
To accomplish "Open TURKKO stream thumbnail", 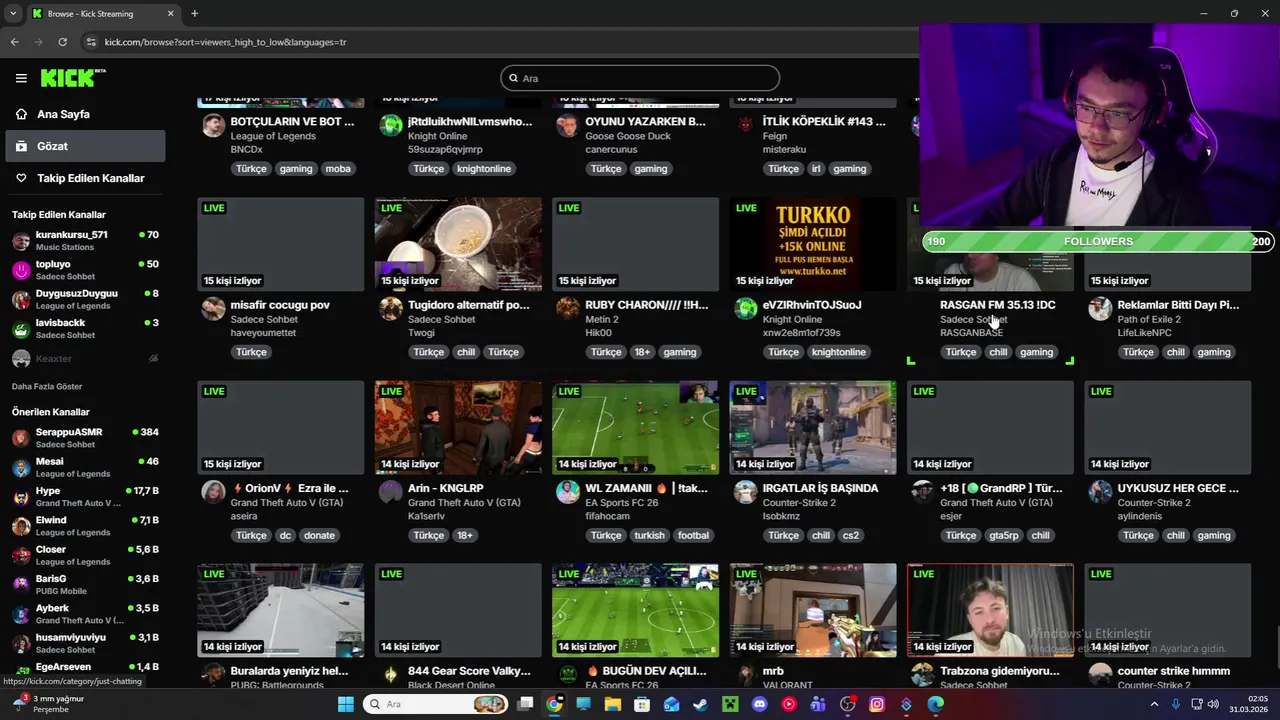I will (812, 244).
